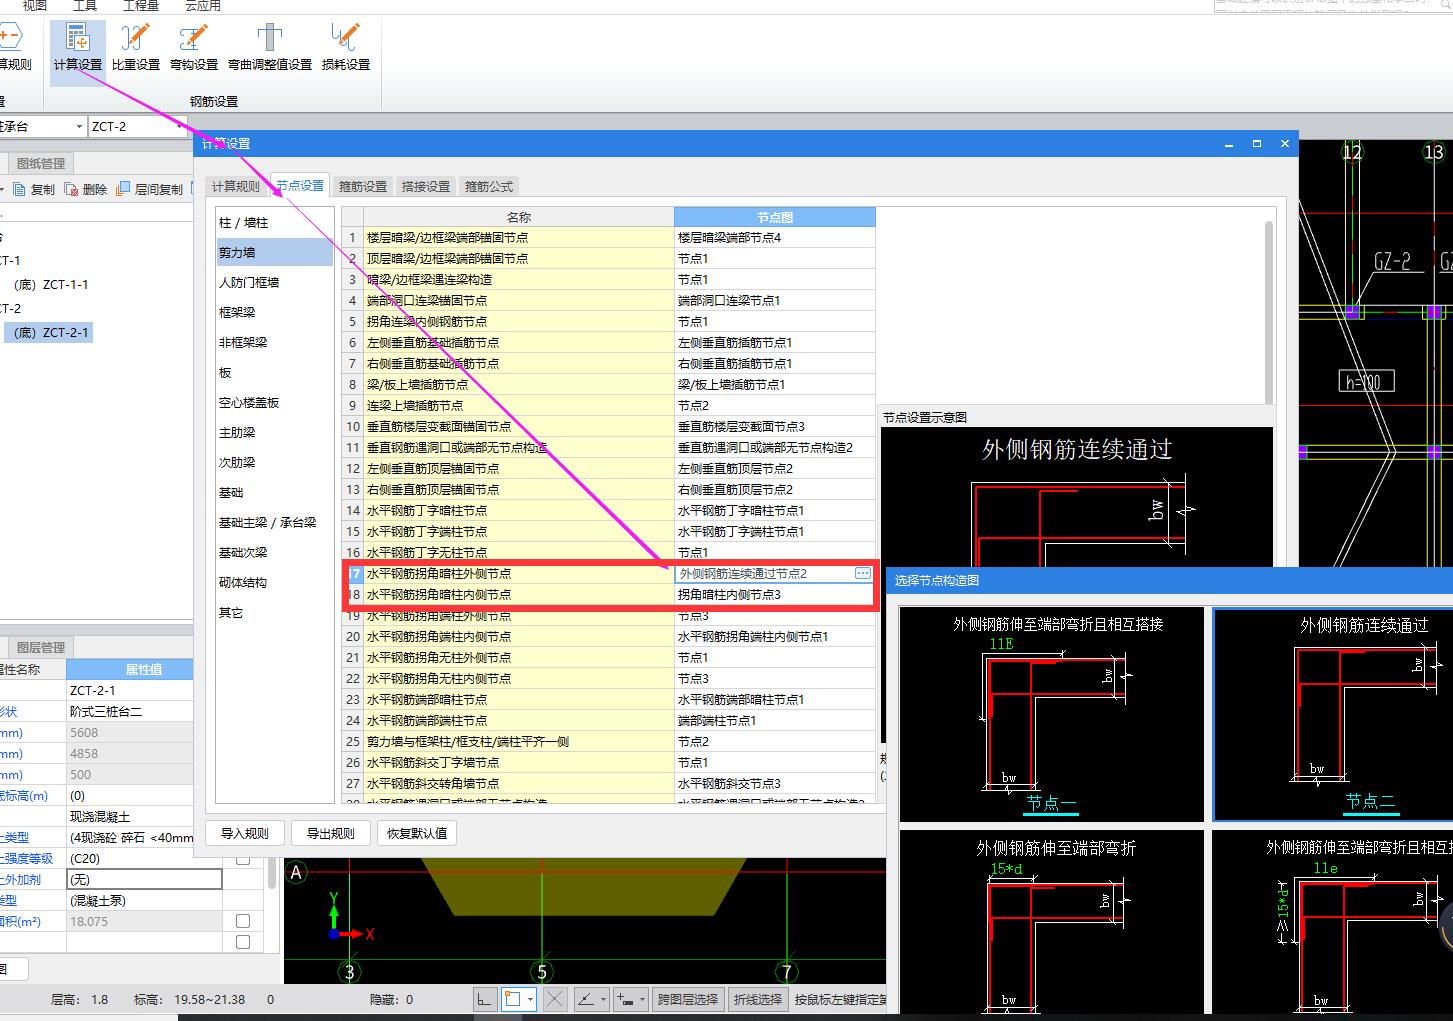Choose the 节点二 construction diagram thumbnail
This screenshot has width=1453, height=1021.
click(1332, 714)
